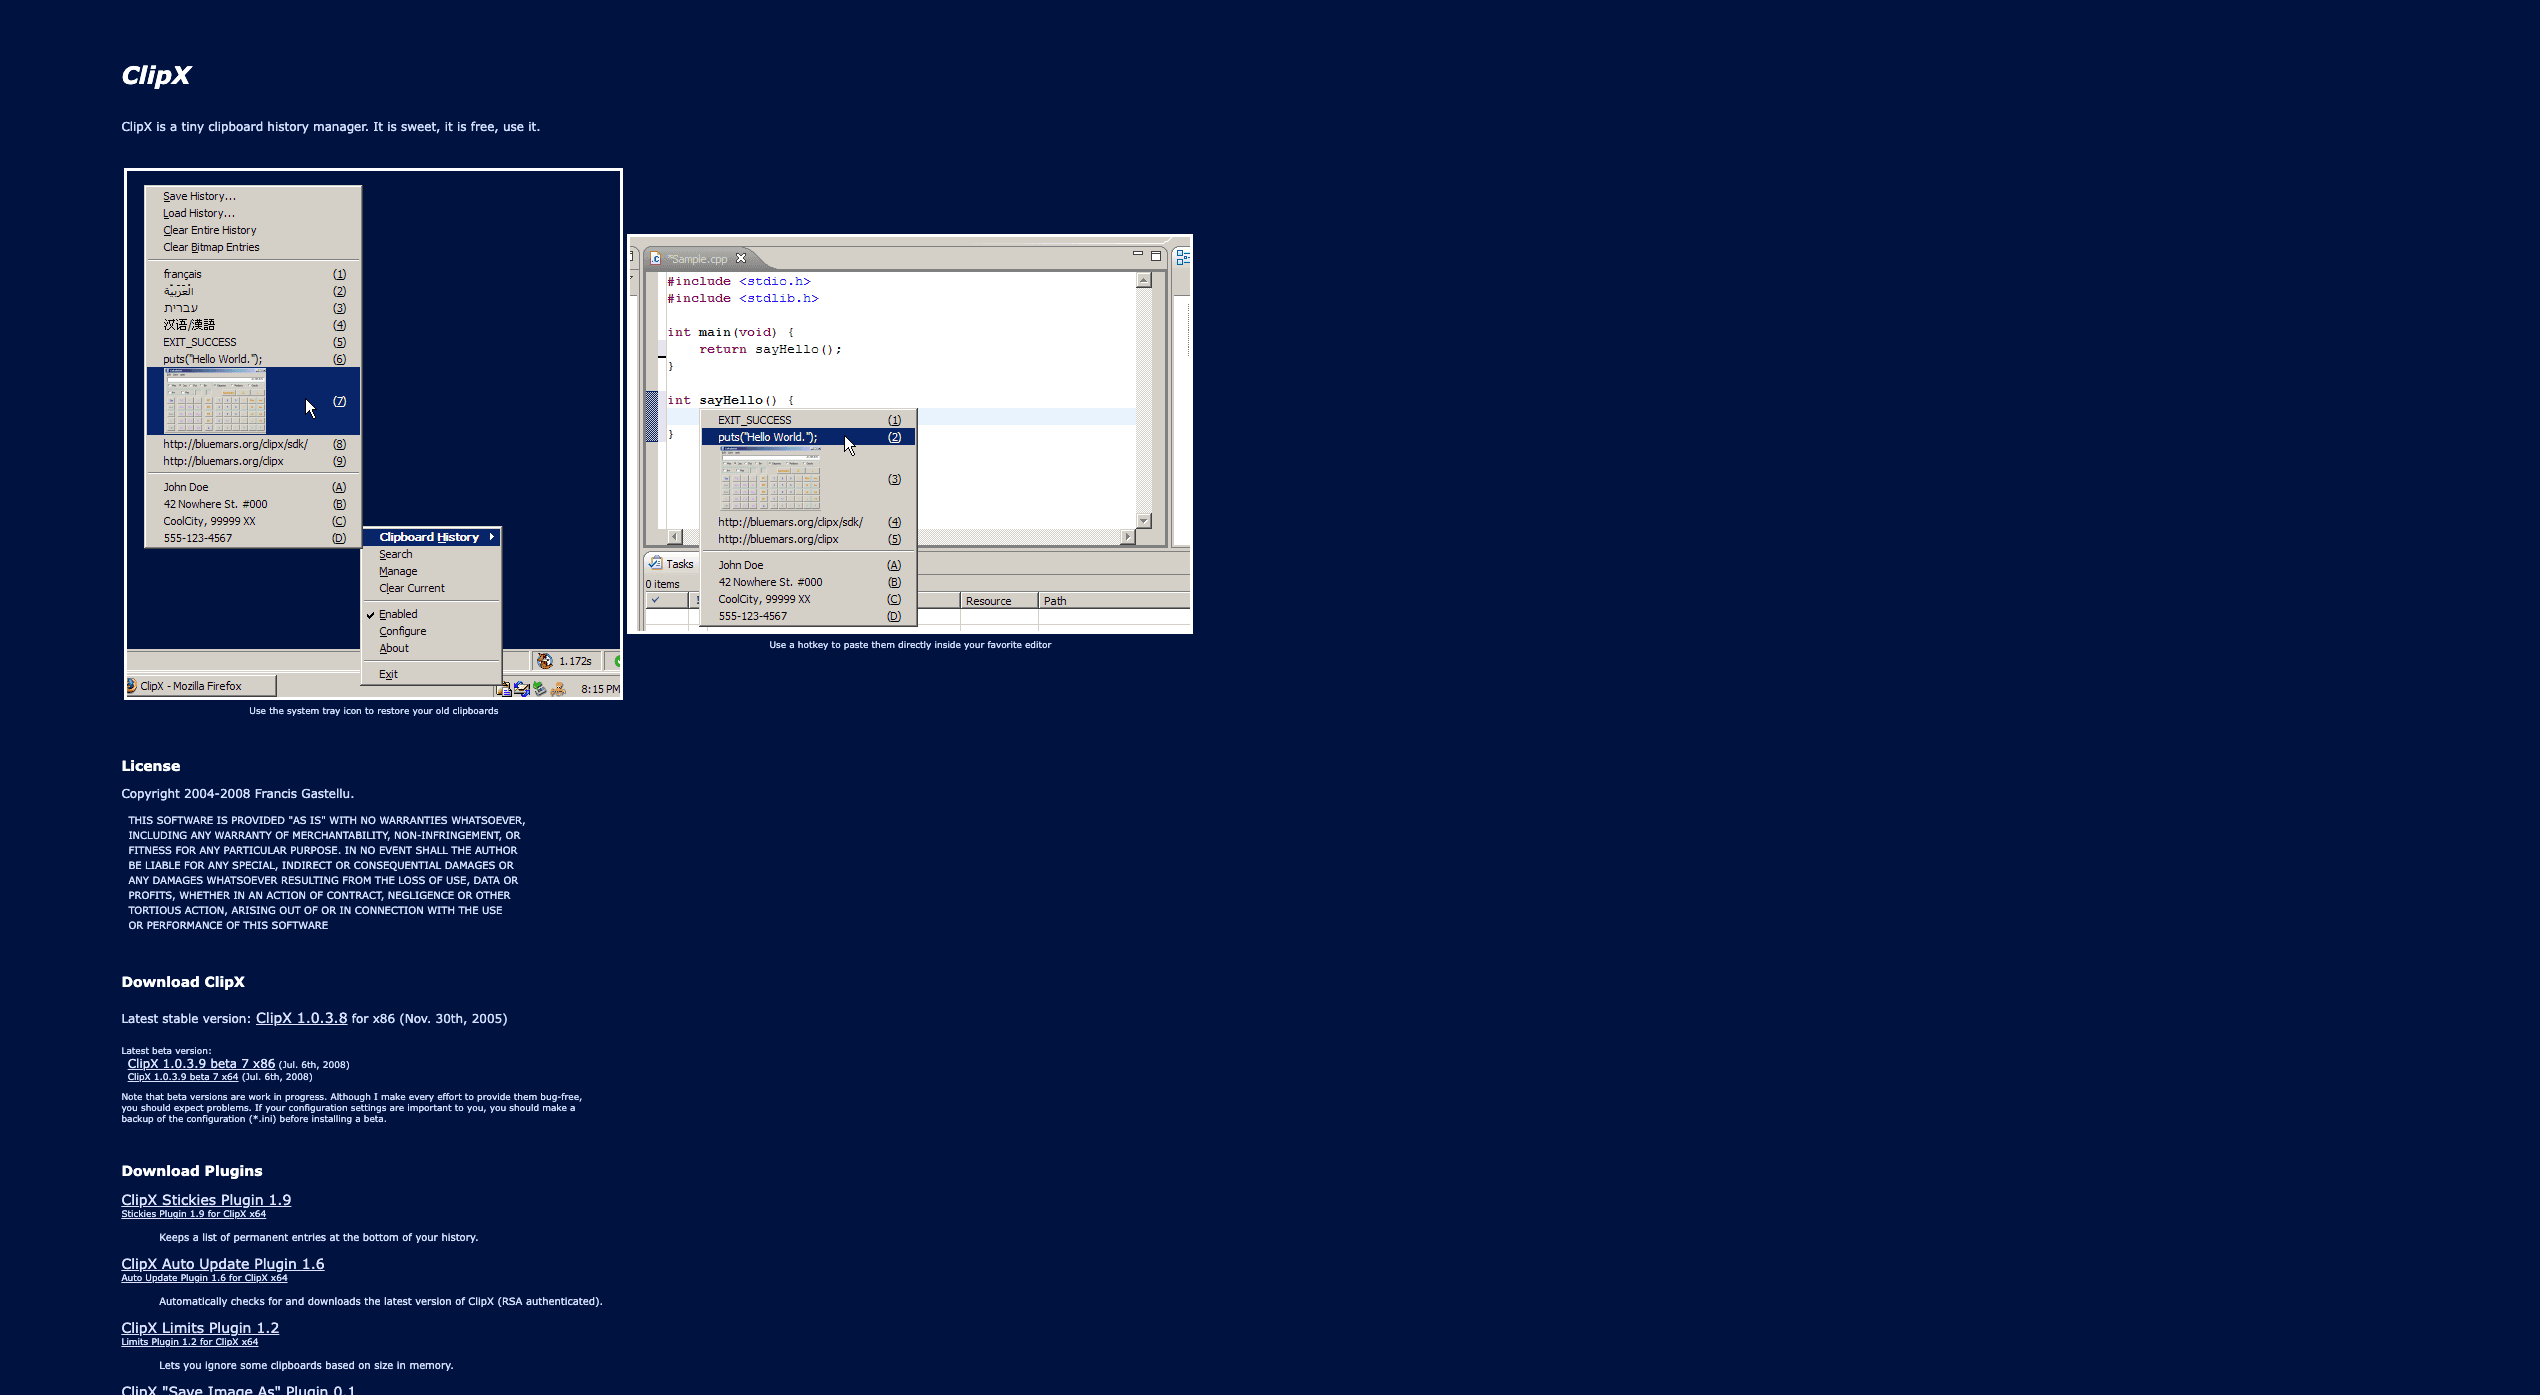
Task: Choose Search in the tray menu
Action: point(431,554)
